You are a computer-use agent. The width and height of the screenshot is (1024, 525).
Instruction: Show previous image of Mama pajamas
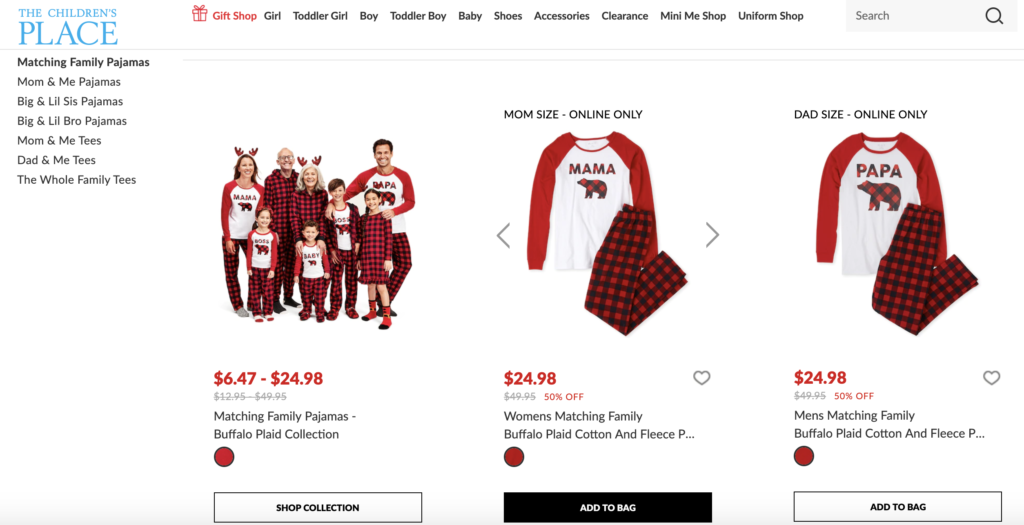[503, 235]
